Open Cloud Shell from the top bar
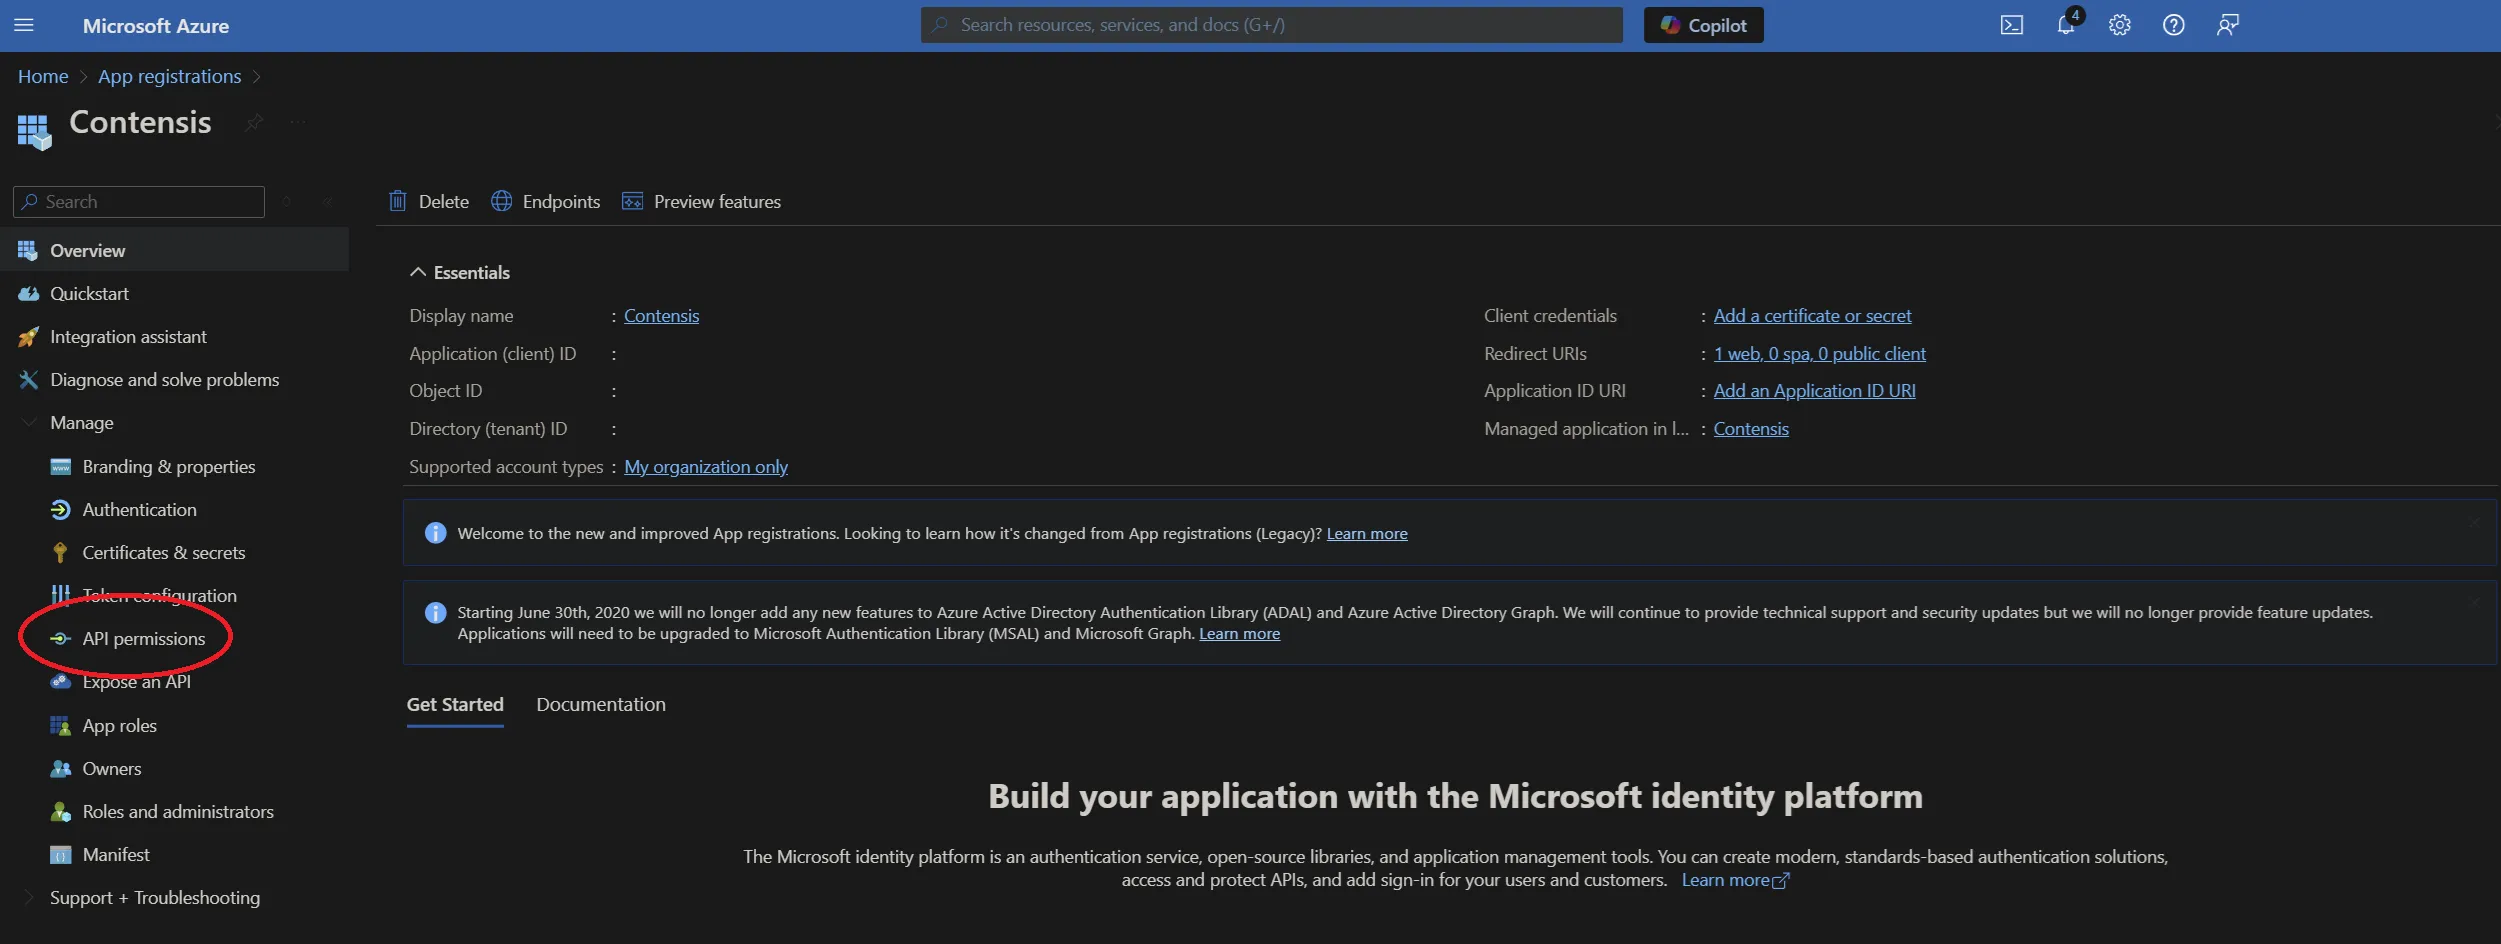The image size is (2501, 944). pos(2011,25)
